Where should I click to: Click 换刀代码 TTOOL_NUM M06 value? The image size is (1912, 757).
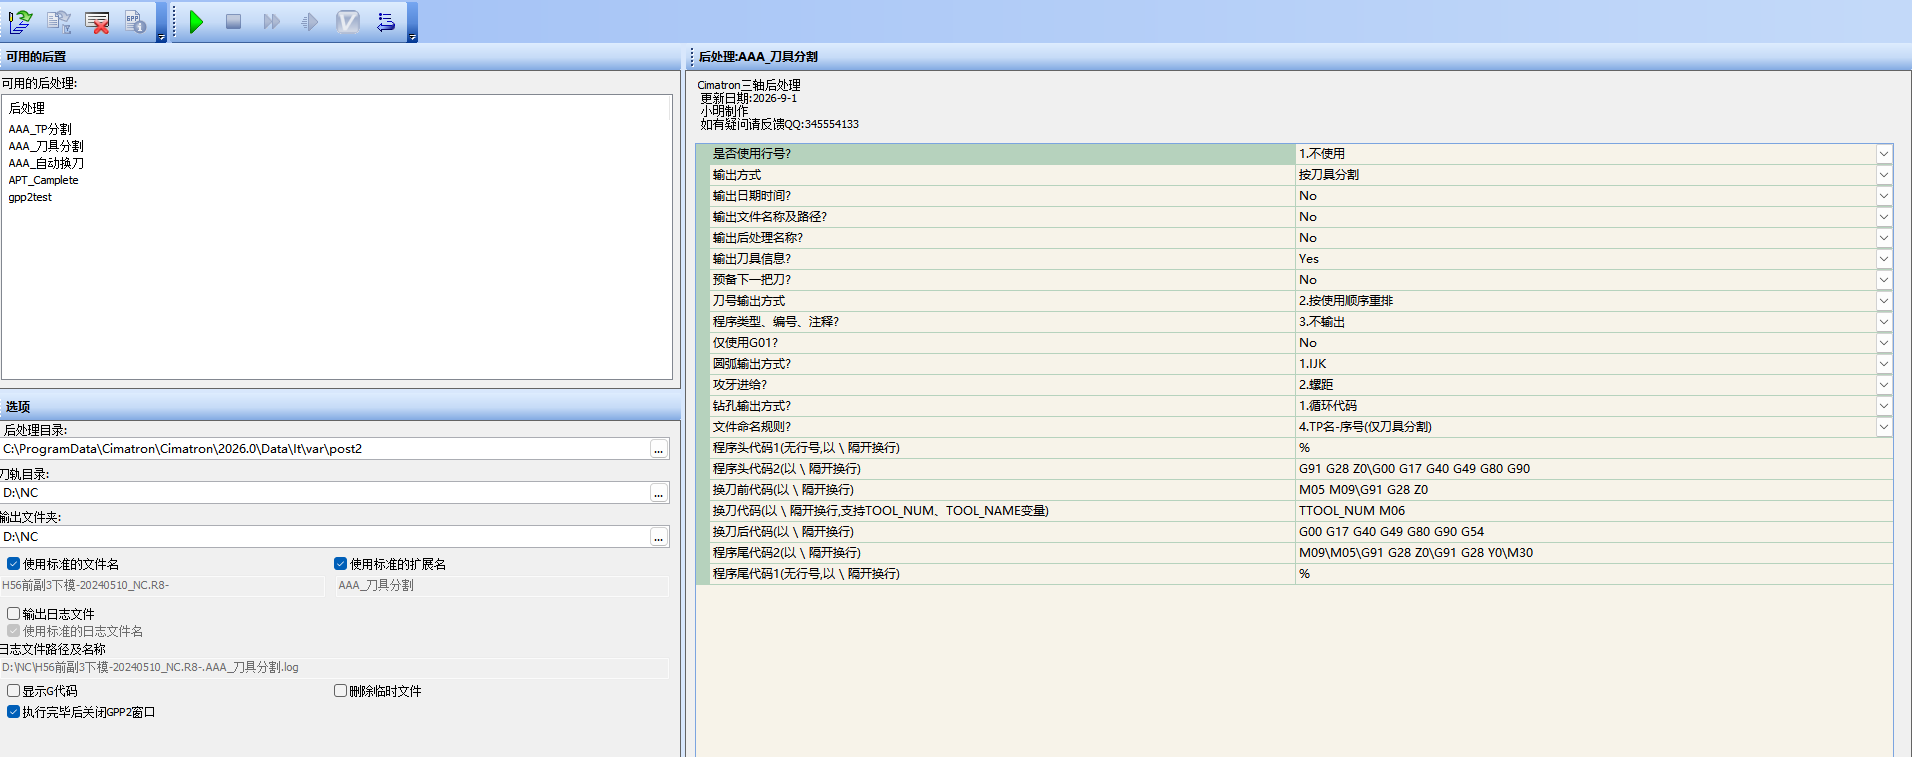[x=1593, y=511]
